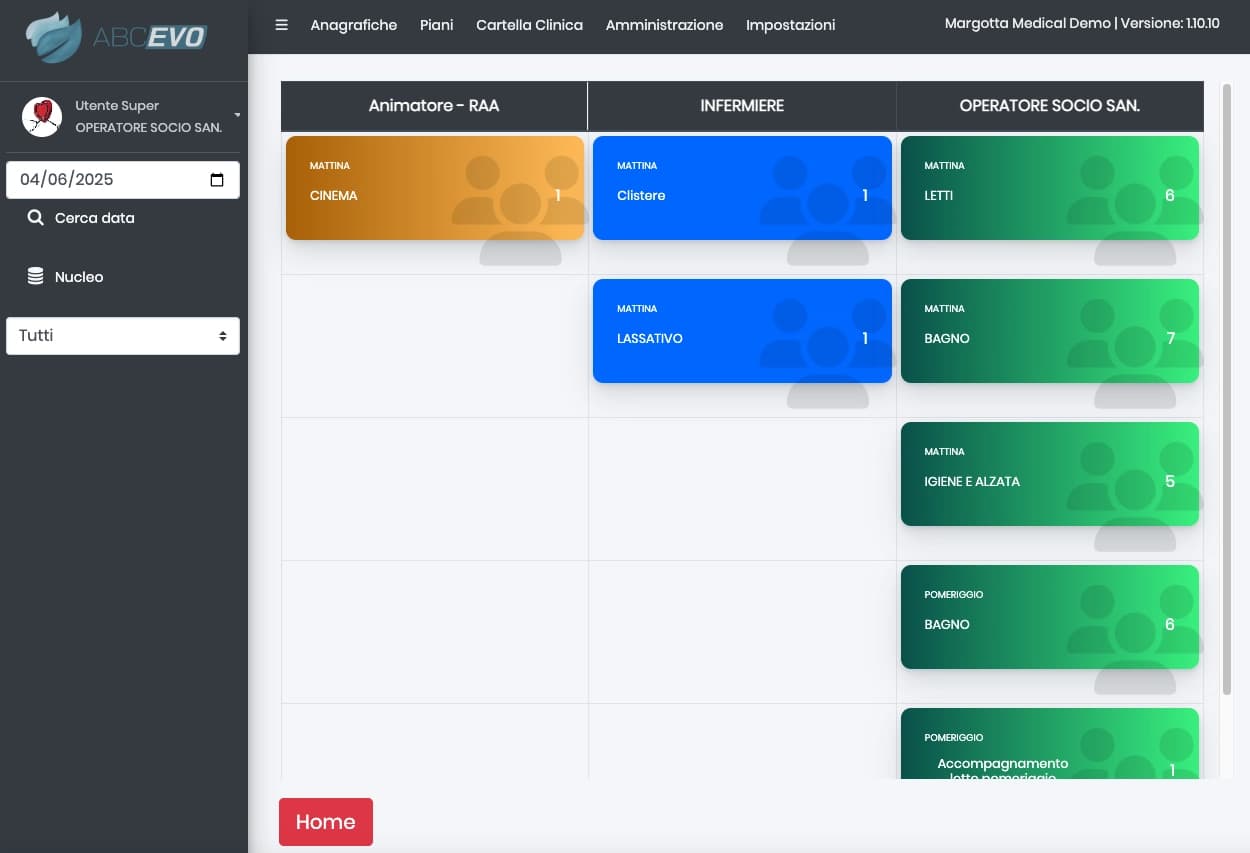Screen dimensions: 1250x853
Task: Open the Cartella Clinica menu
Action: [x=529, y=25]
